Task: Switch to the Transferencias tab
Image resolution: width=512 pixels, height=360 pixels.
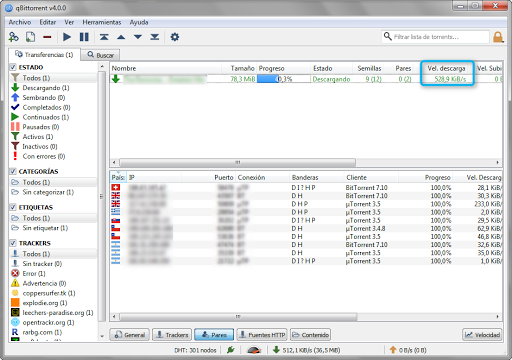Action: pos(44,55)
